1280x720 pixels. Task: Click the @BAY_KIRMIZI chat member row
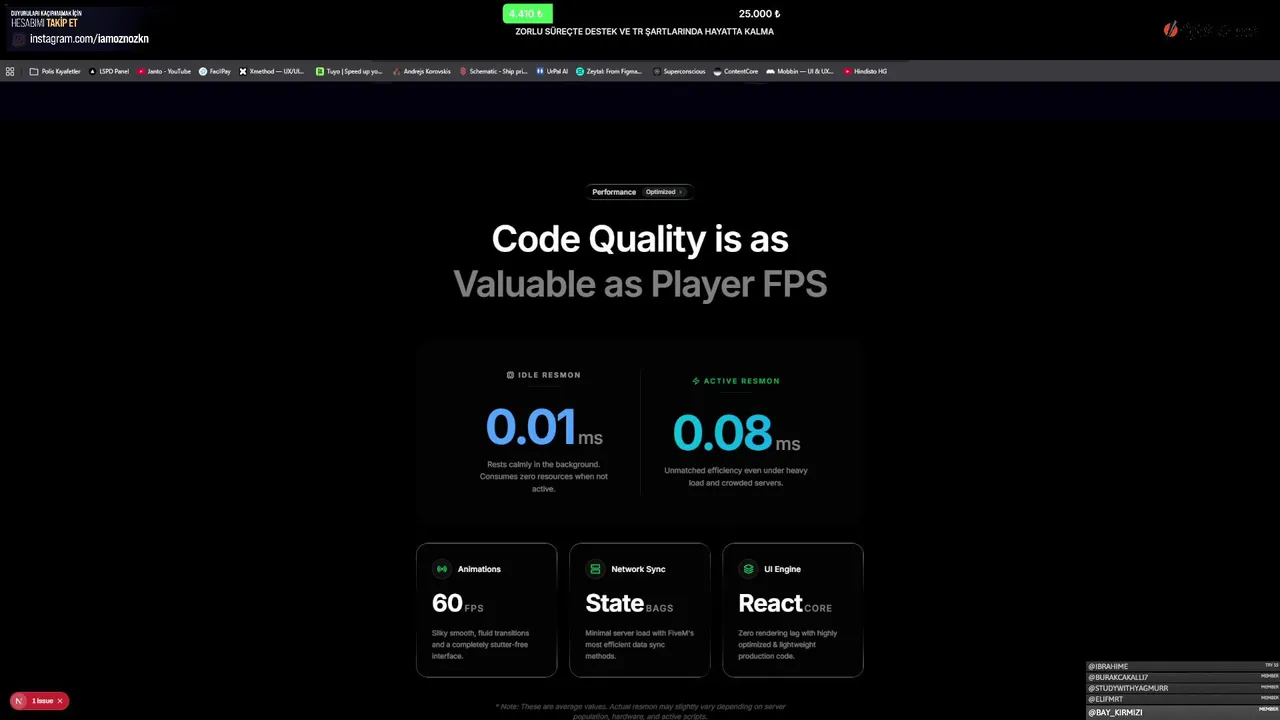coord(1183,712)
